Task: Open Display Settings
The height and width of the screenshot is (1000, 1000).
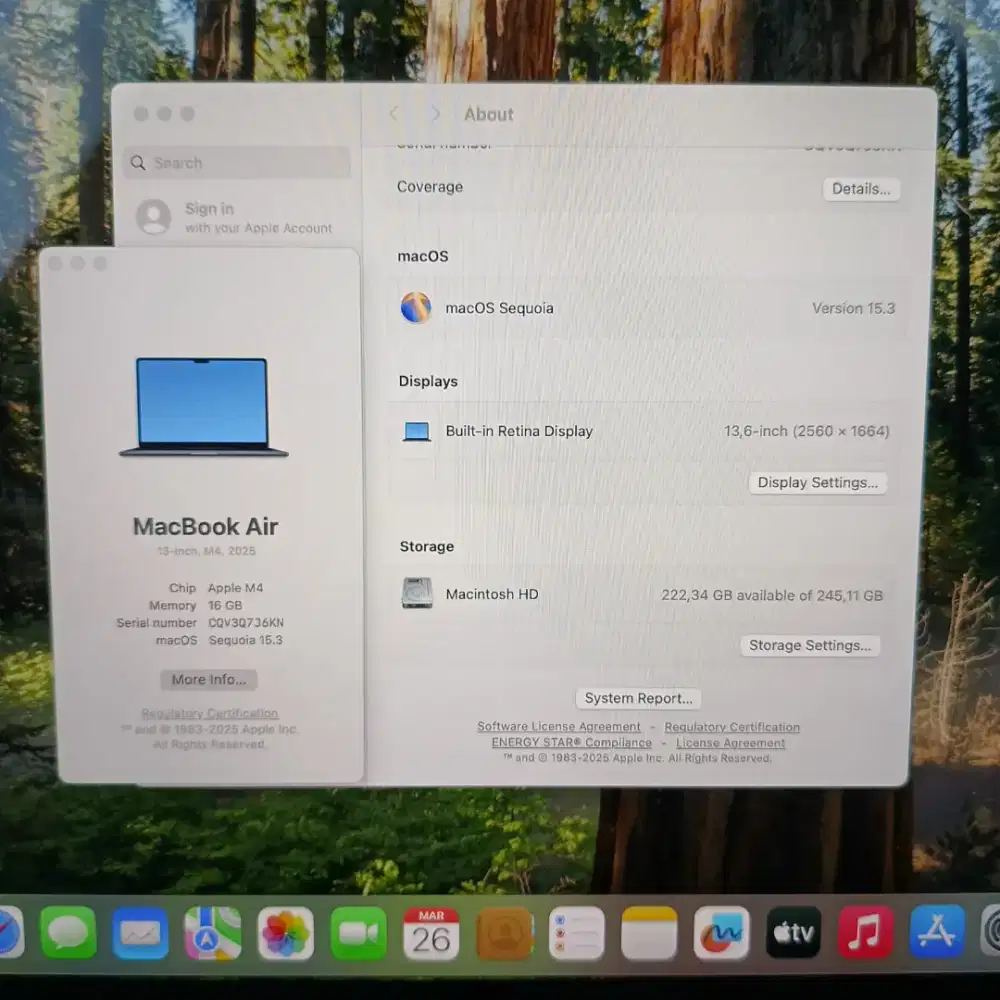Action: [818, 482]
